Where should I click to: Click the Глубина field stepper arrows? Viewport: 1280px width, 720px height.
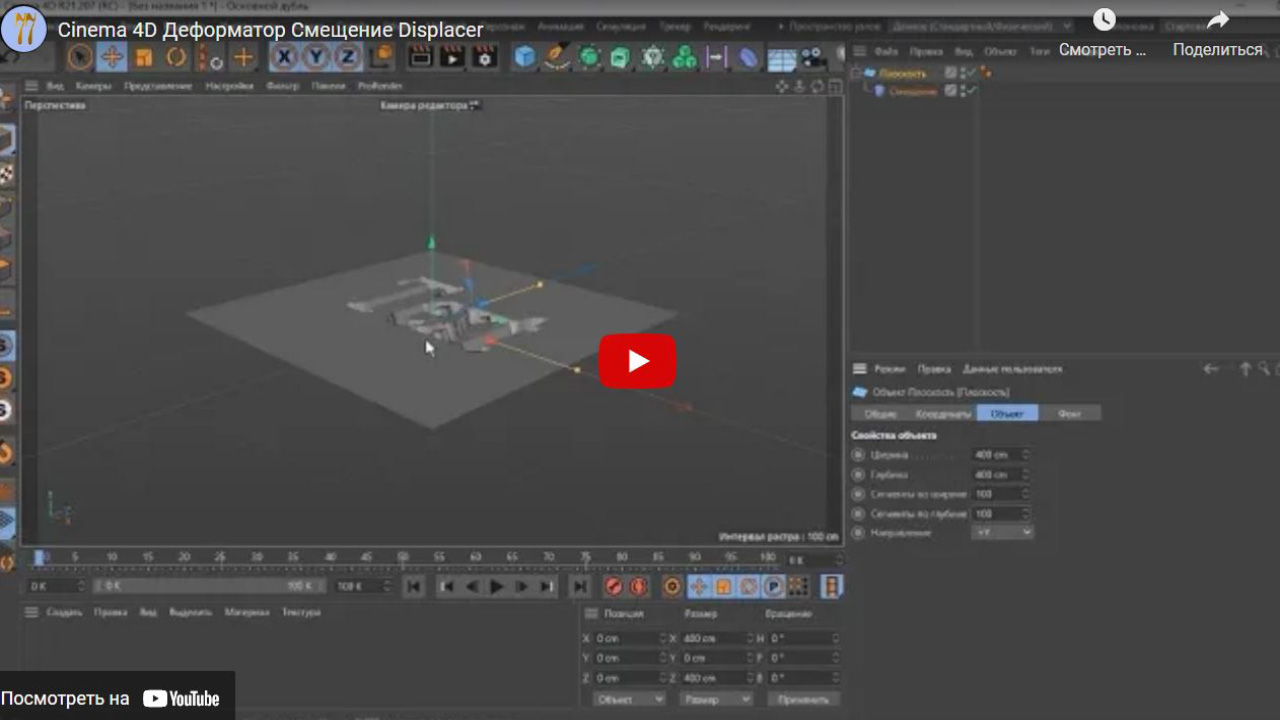click(x=1026, y=475)
